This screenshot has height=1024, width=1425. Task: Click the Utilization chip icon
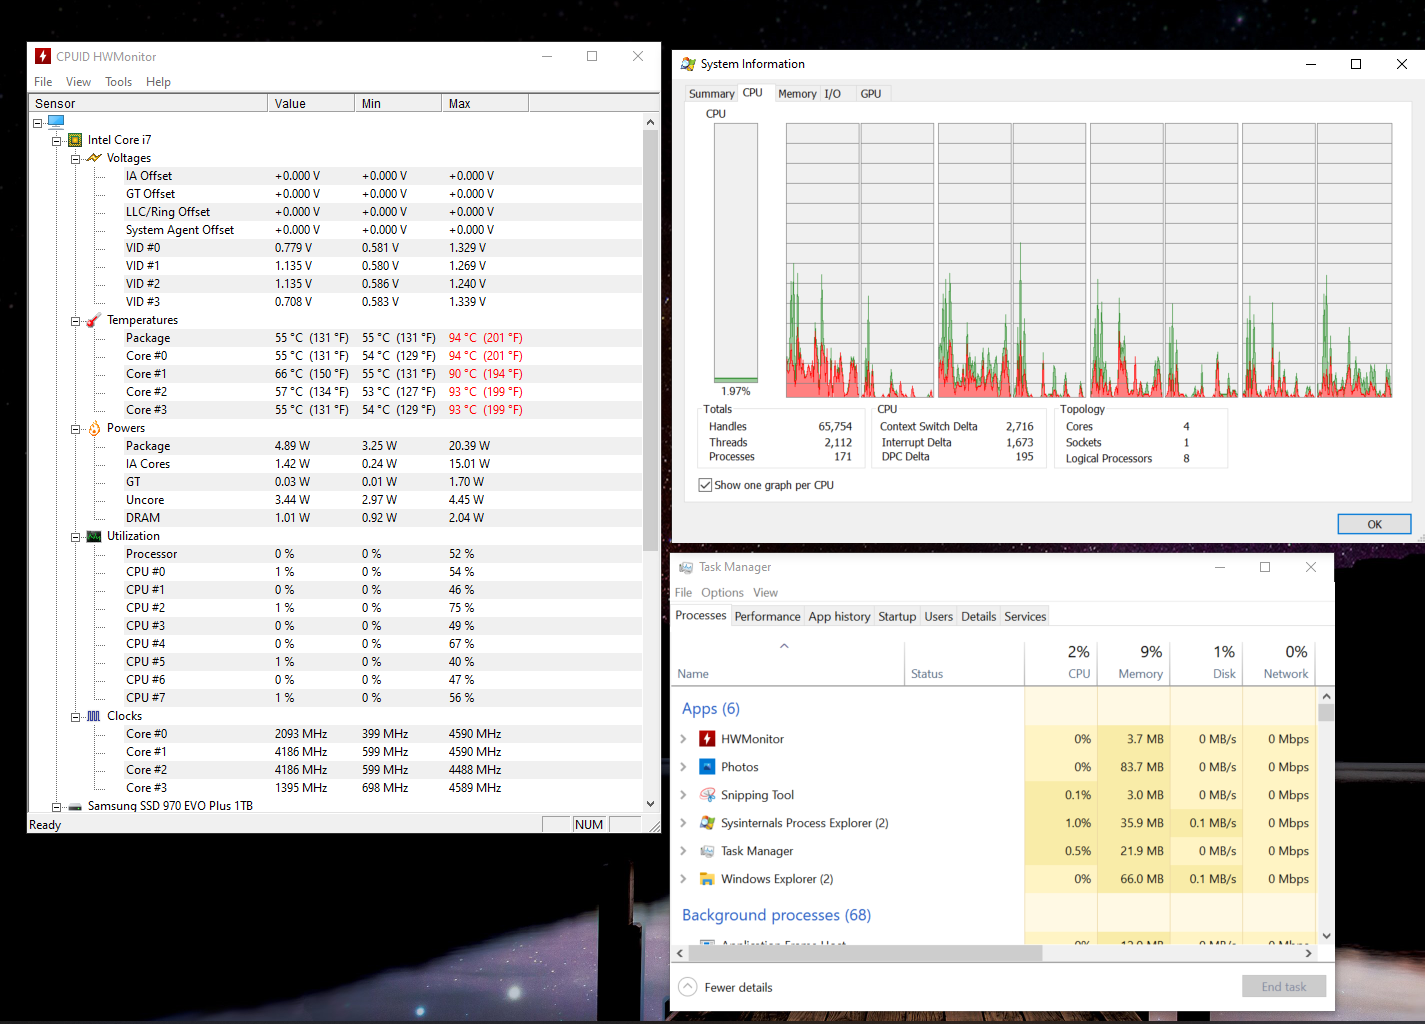[x=94, y=536]
